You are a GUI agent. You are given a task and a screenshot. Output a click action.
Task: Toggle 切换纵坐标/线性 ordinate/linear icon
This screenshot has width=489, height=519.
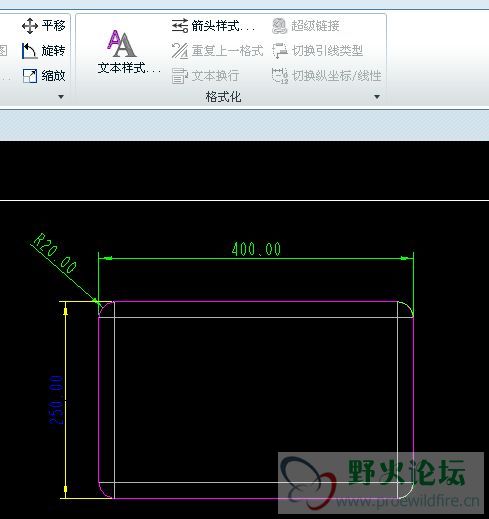coord(280,76)
